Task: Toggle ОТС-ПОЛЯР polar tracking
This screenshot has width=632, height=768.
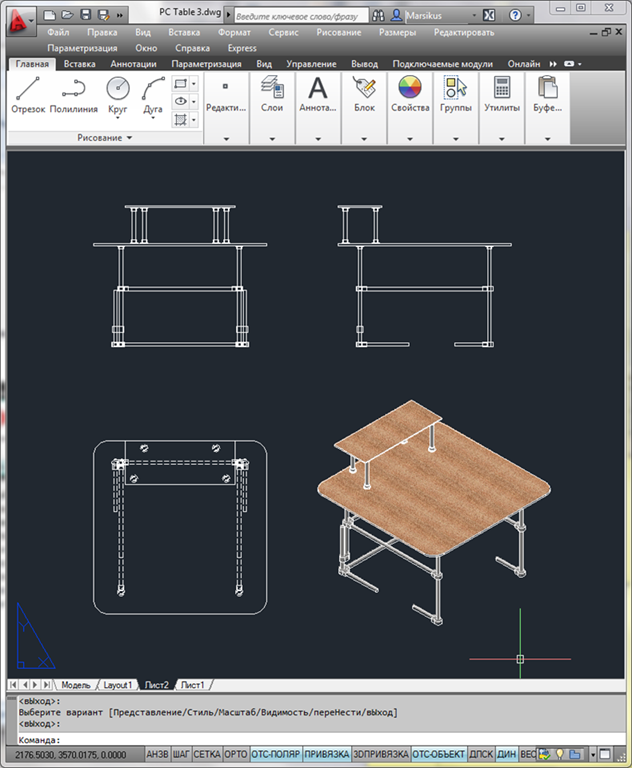Action: [276, 754]
